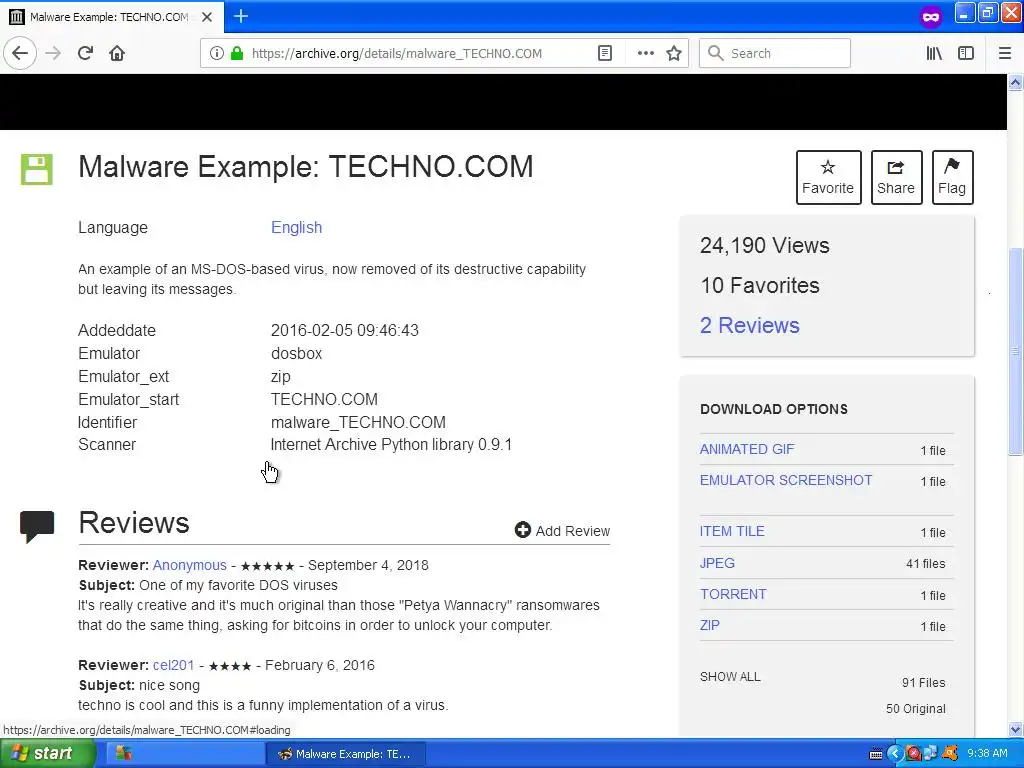Click the scrollbar up arrow

click(x=1016, y=82)
